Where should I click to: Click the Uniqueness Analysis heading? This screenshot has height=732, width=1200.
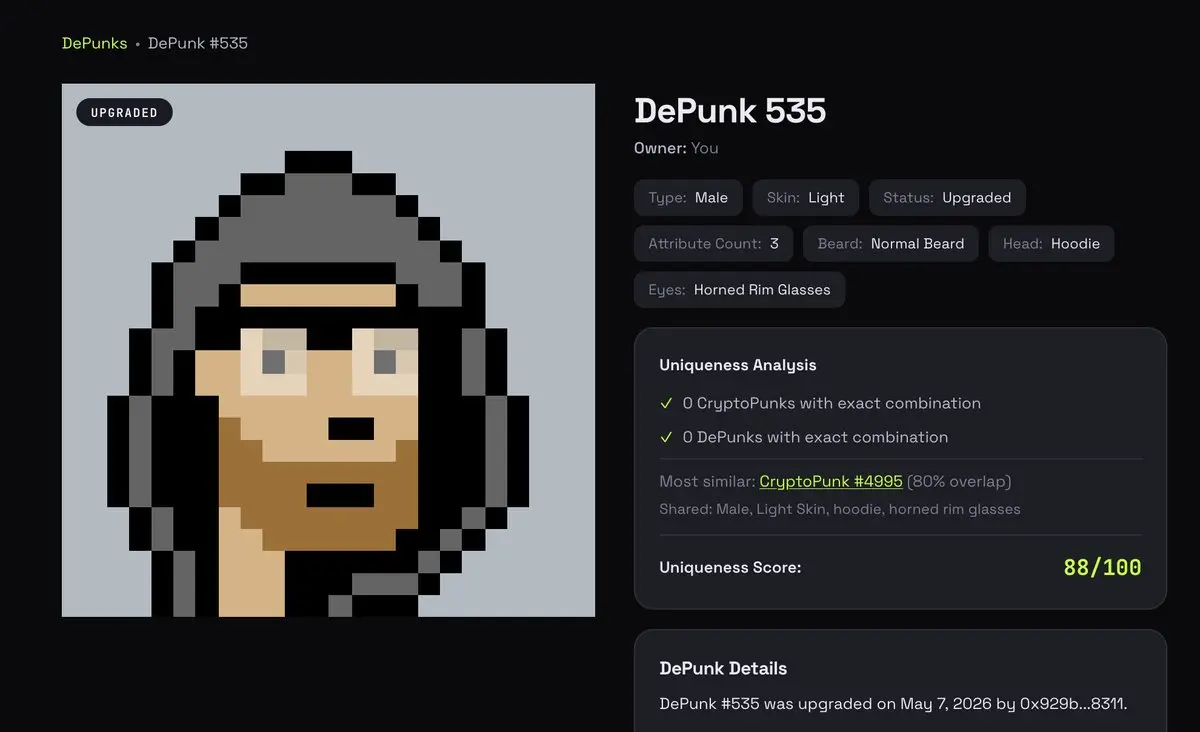tap(738, 365)
